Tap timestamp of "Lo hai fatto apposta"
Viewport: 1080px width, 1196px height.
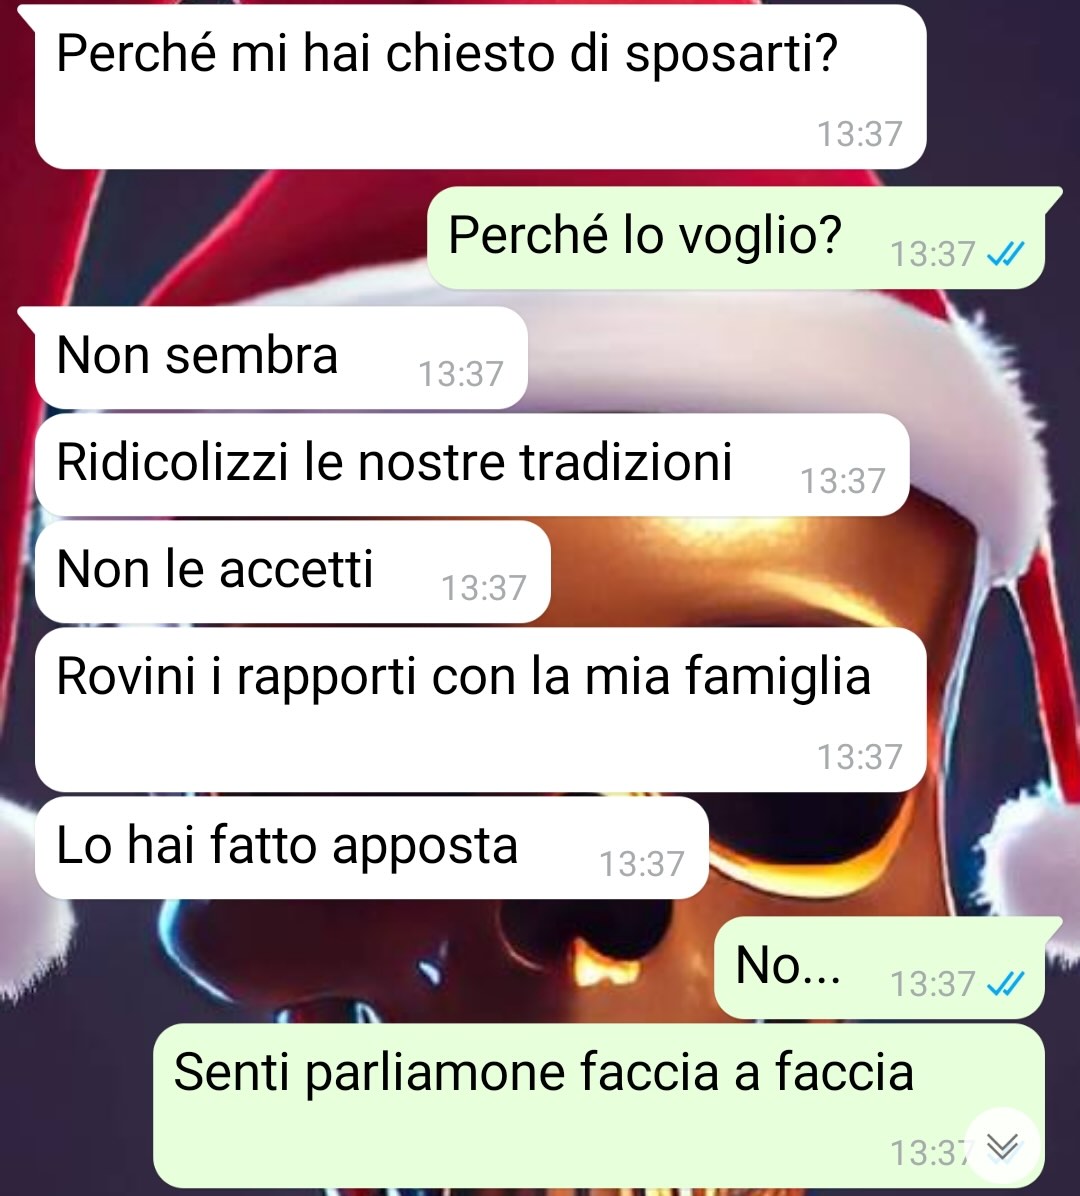point(641,864)
